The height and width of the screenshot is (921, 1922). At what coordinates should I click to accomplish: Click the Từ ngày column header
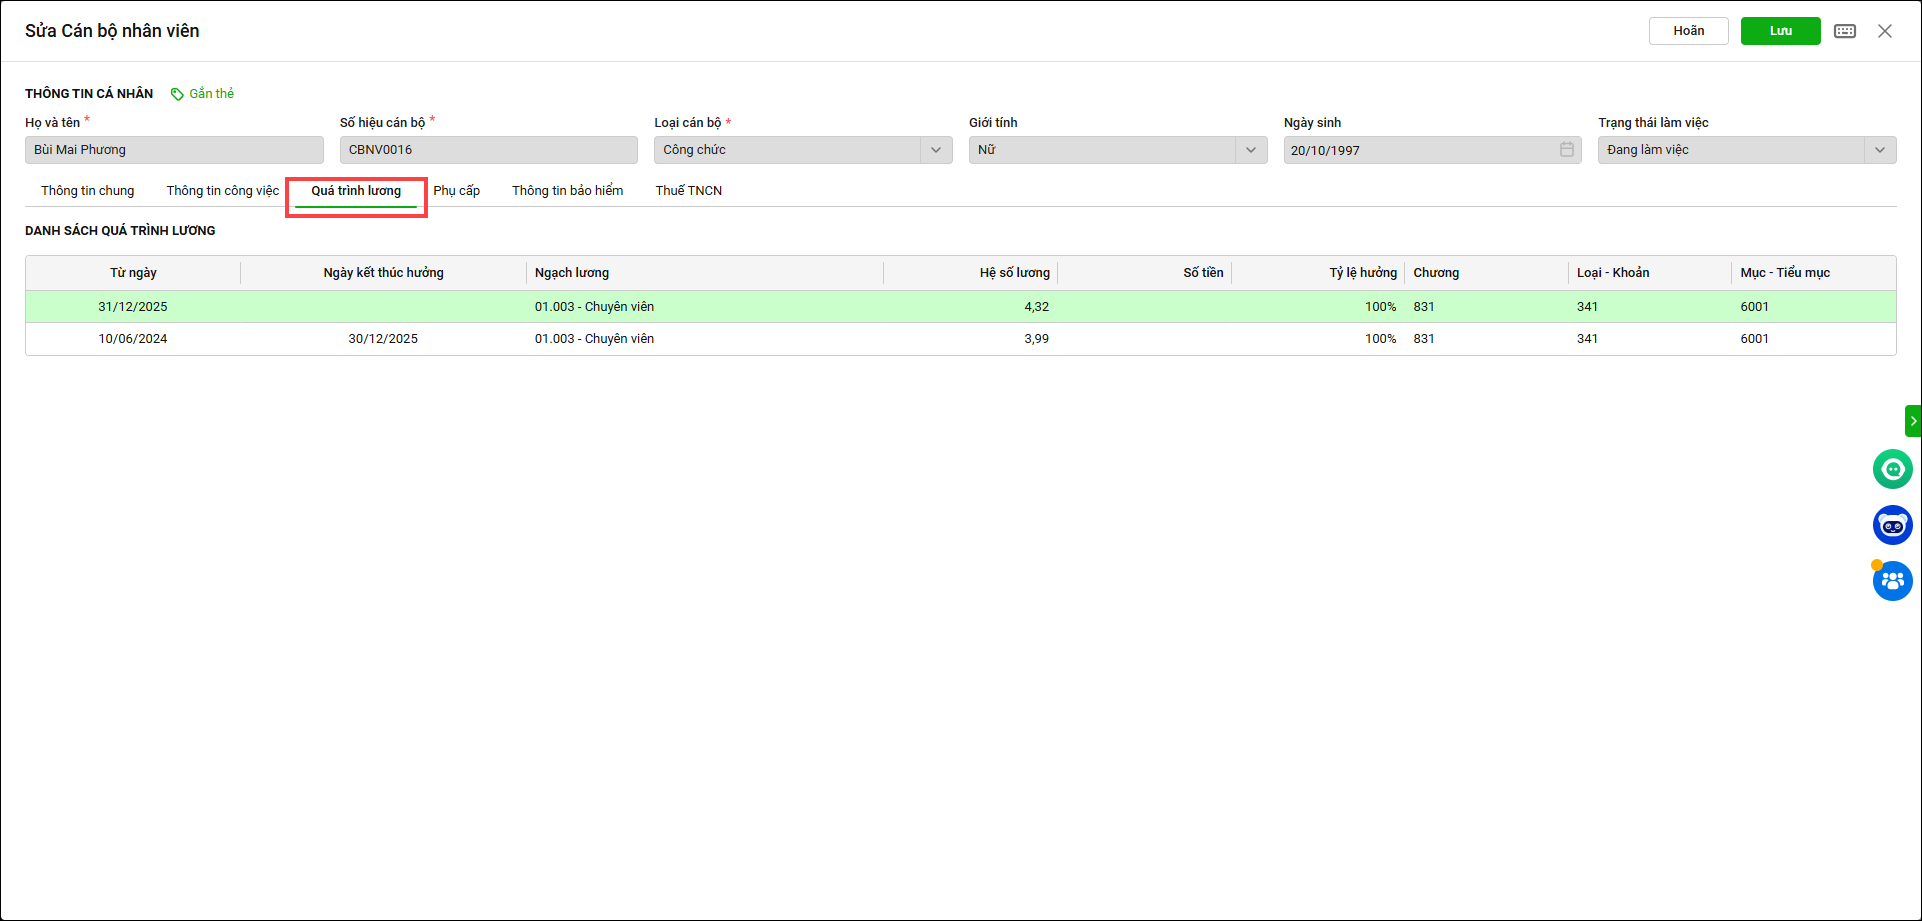point(133,273)
